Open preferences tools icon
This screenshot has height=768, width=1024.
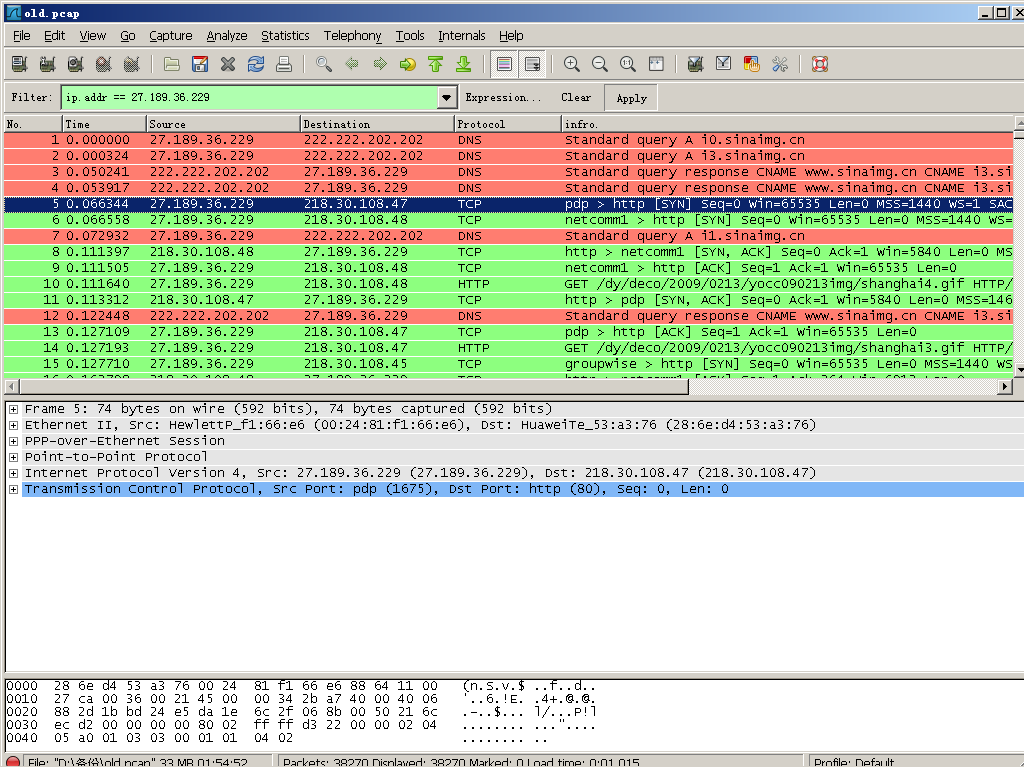(x=780, y=64)
